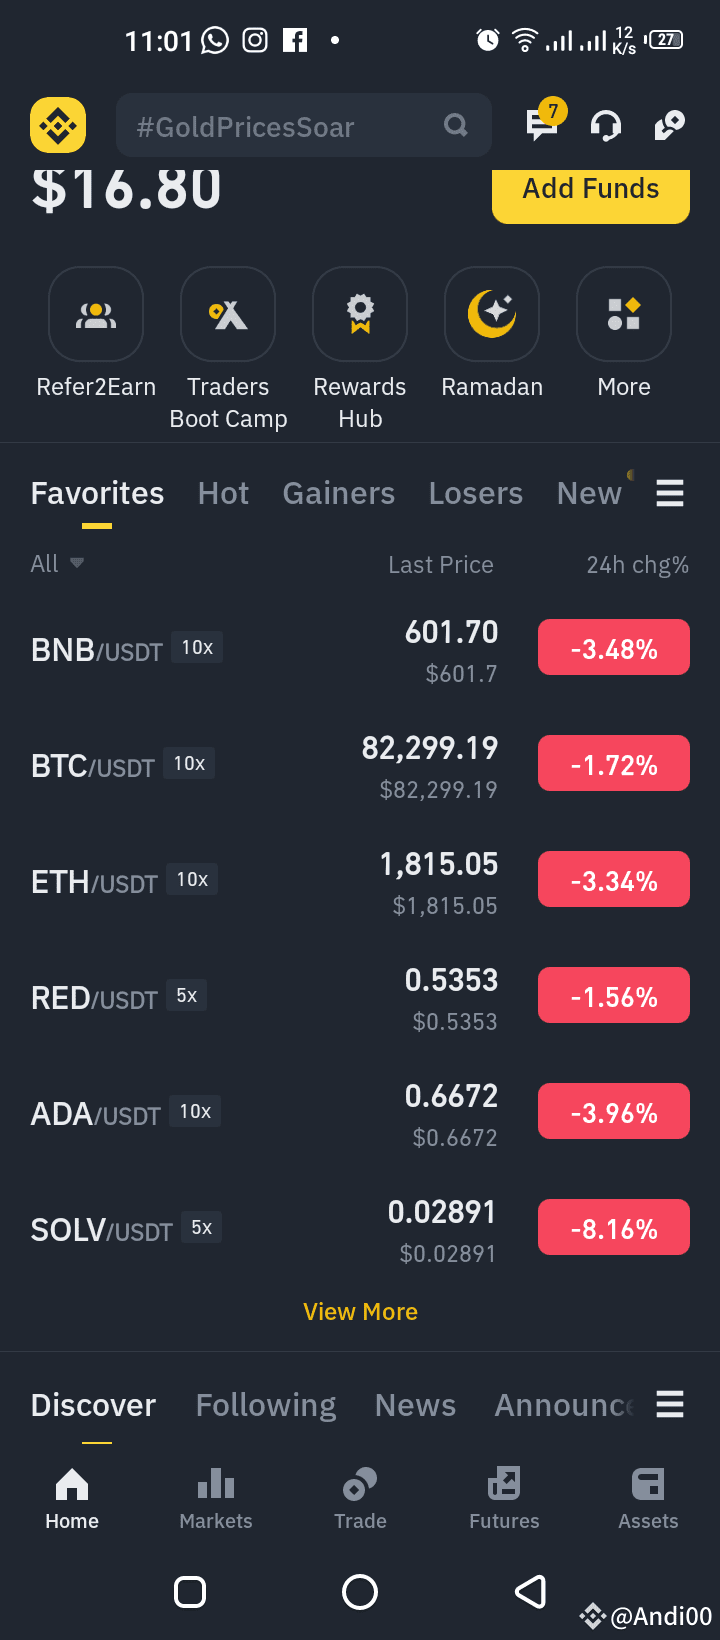Open the SOLV/USDT pair row
Image resolution: width=720 pixels, height=1640 pixels.
(360, 1230)
